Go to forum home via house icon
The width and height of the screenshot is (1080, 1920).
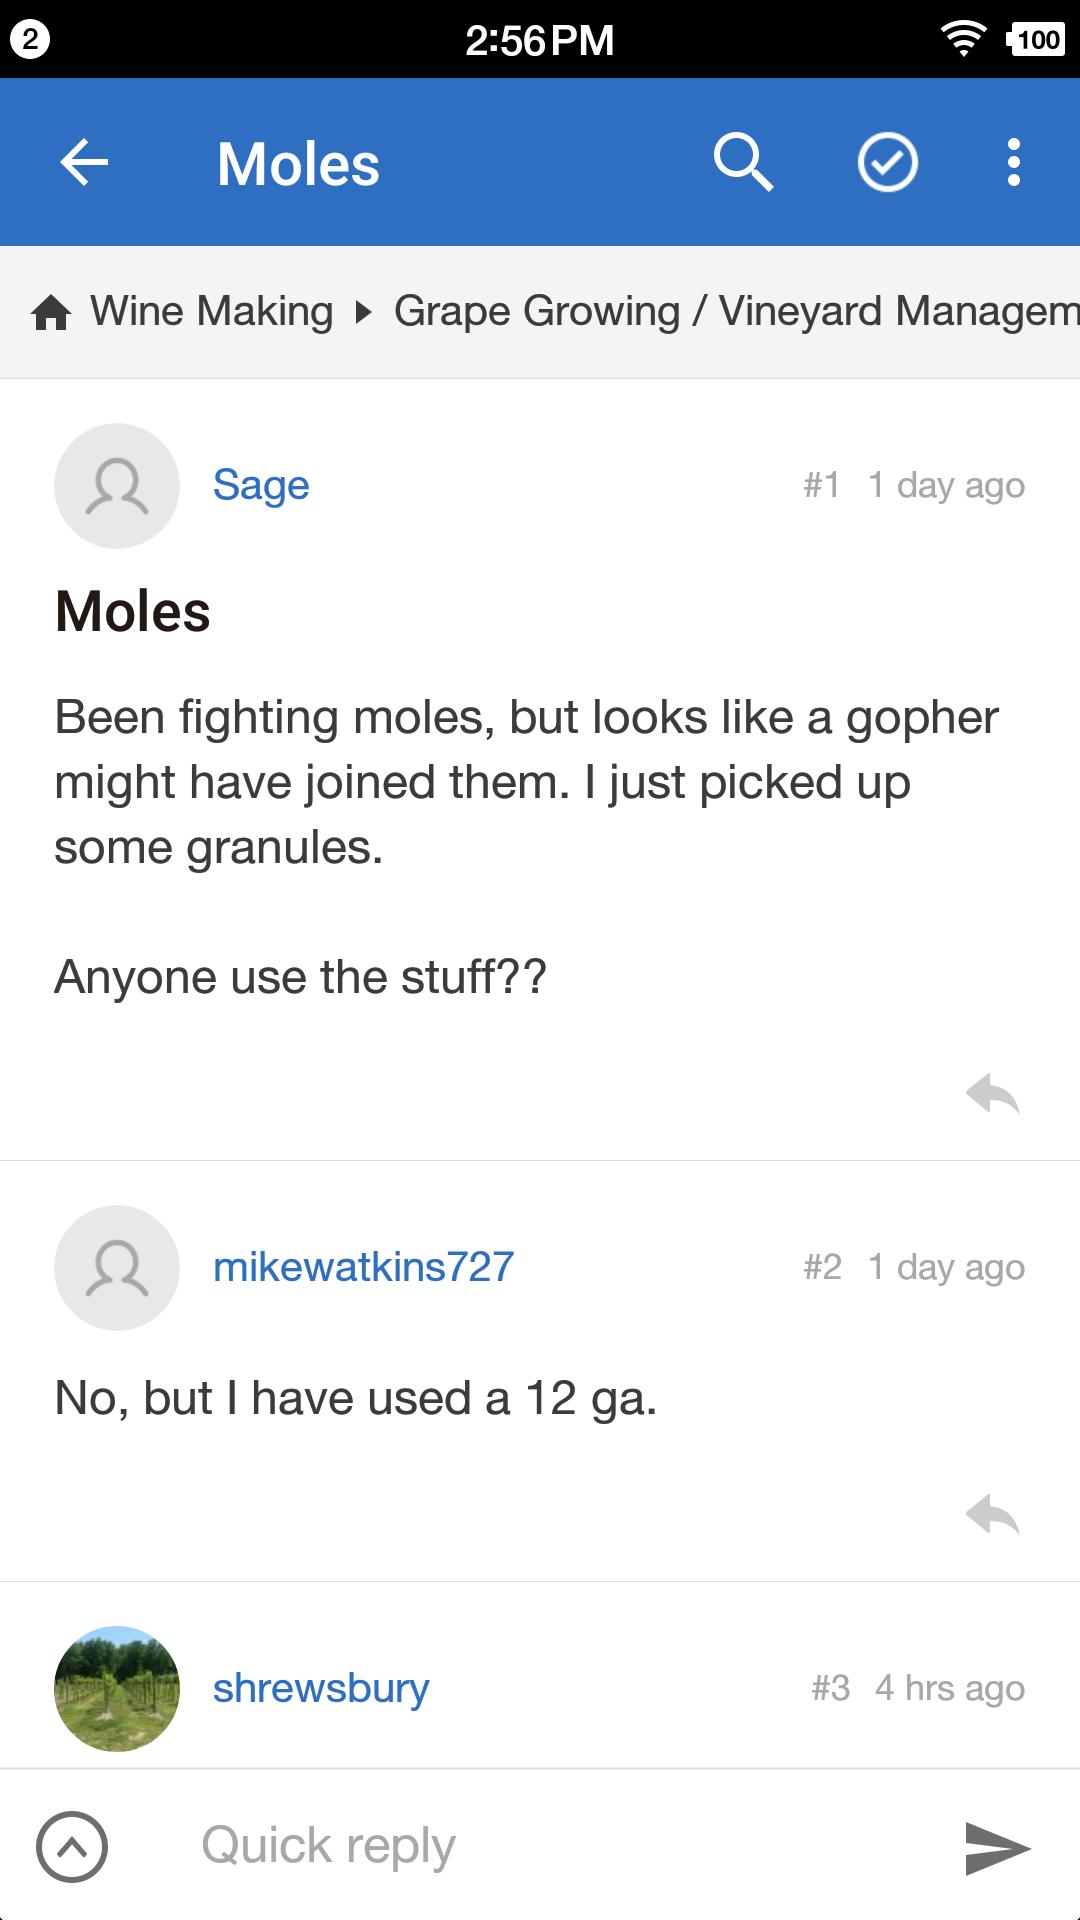(x=51, y=313)
